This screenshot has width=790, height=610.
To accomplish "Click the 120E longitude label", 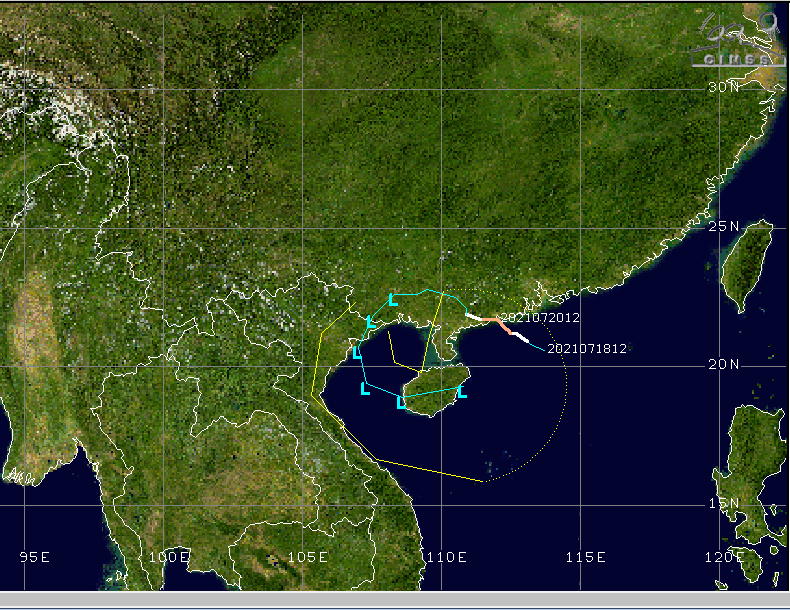I will tap(721, 556).
